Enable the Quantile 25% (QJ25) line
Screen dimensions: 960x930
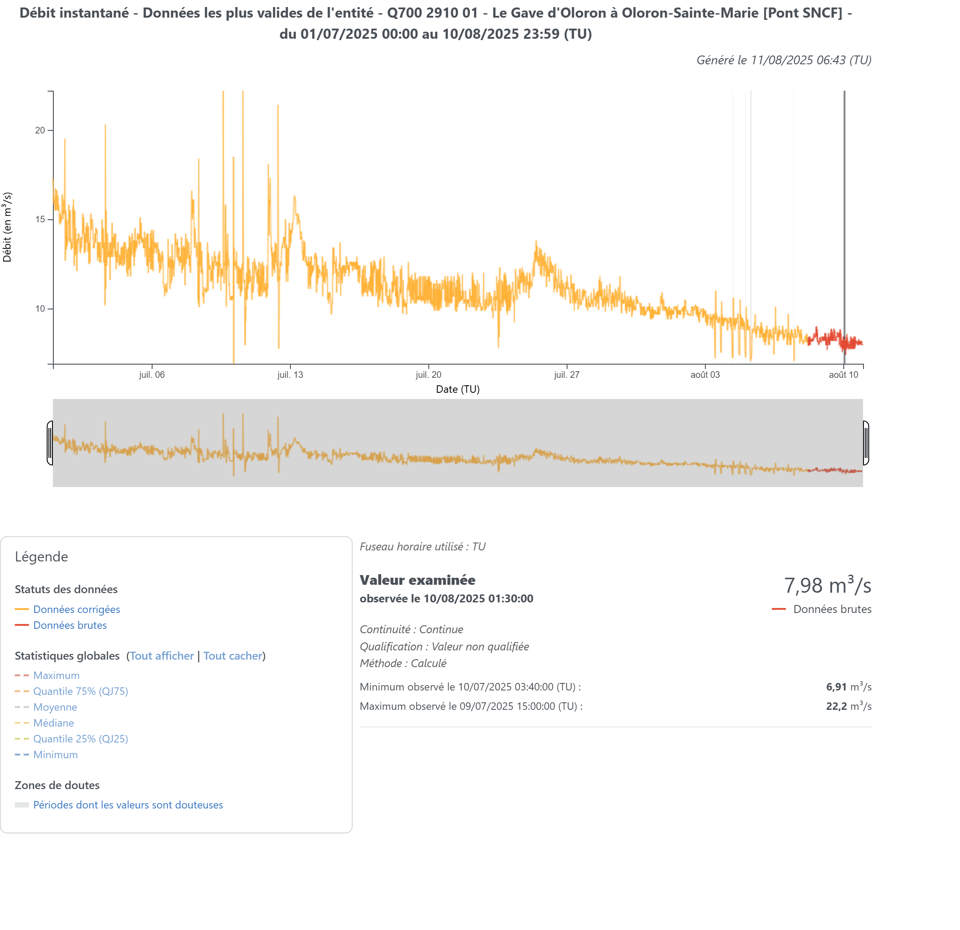80,739
